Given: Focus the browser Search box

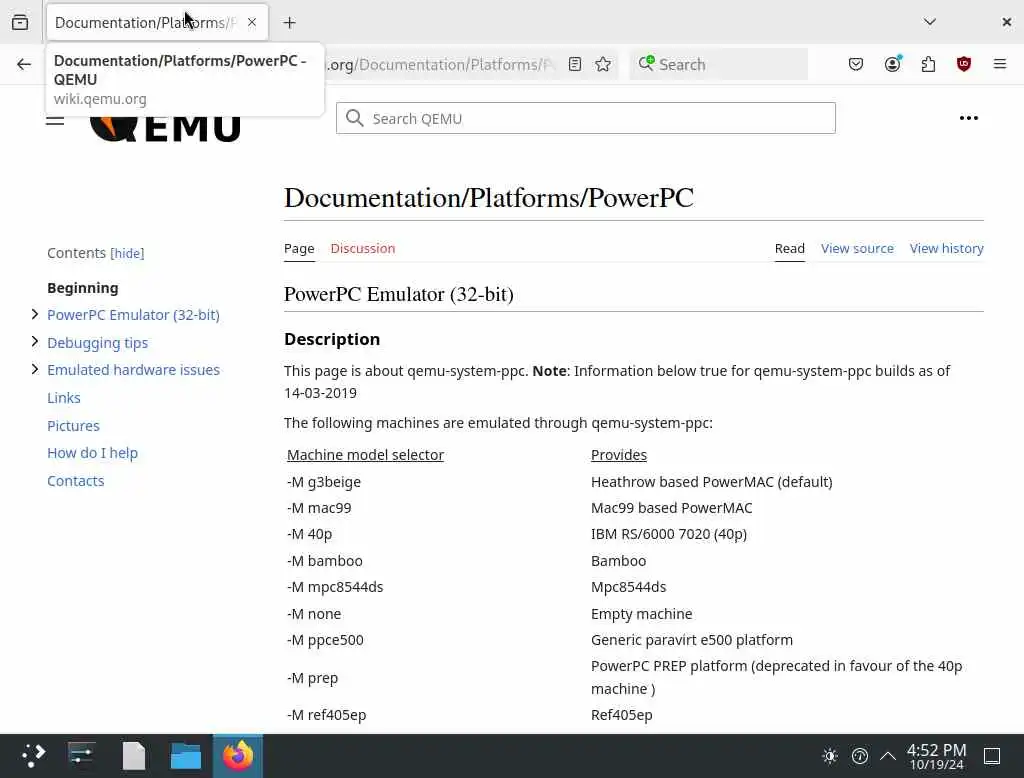Looking at the screenshot, I should 718,64.
